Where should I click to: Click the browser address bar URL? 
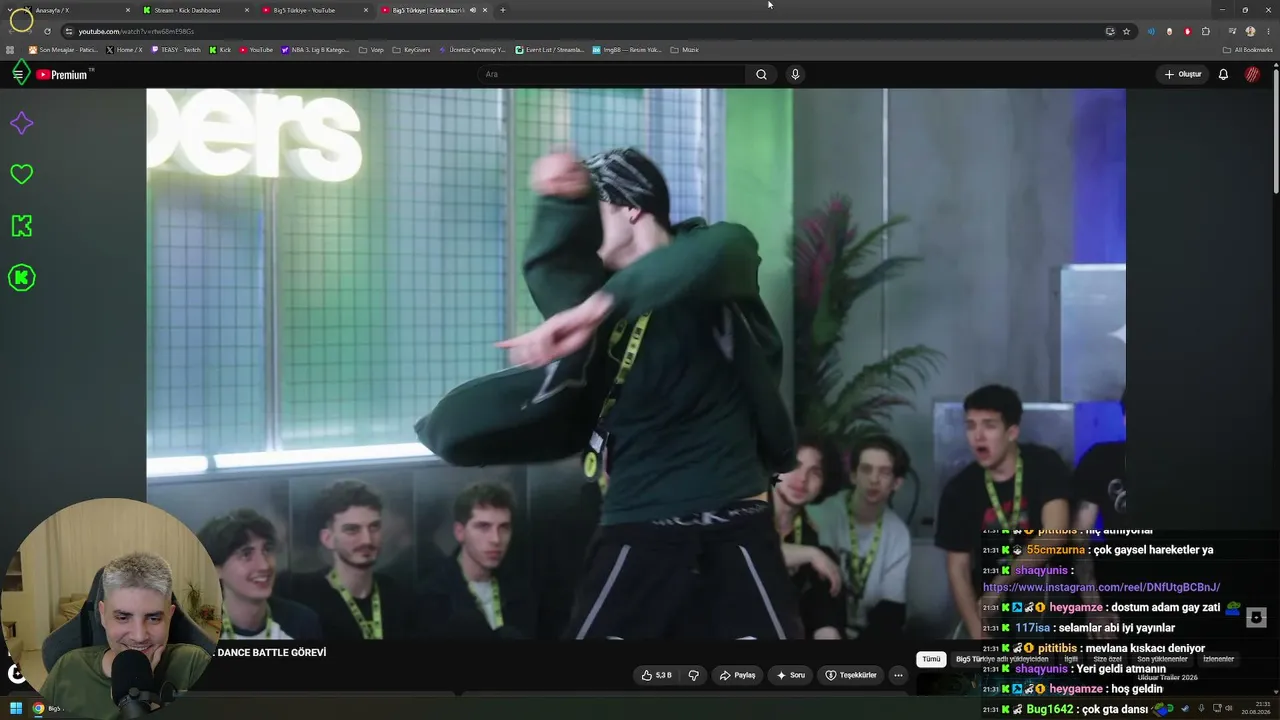tap(136, 31)
